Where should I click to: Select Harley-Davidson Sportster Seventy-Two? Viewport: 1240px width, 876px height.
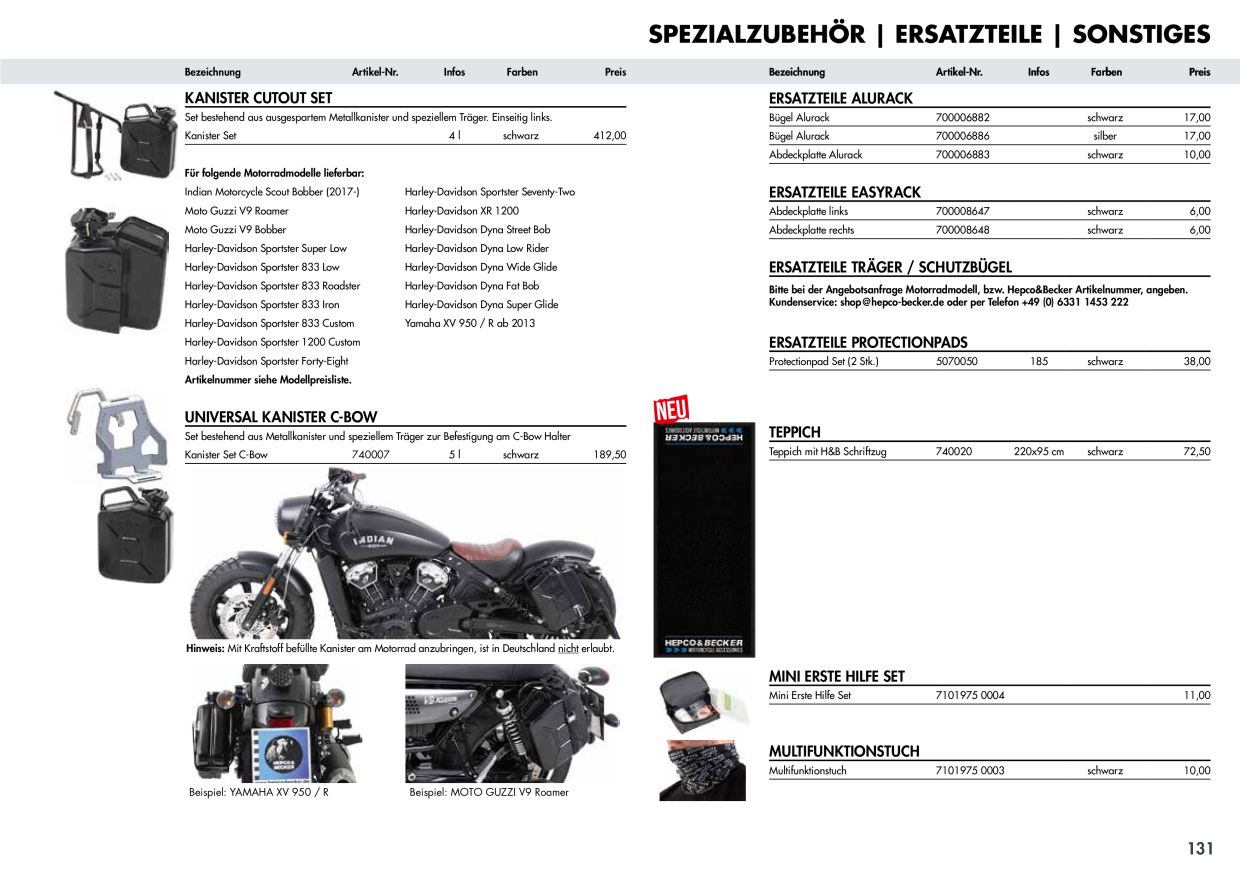(490, 192)
